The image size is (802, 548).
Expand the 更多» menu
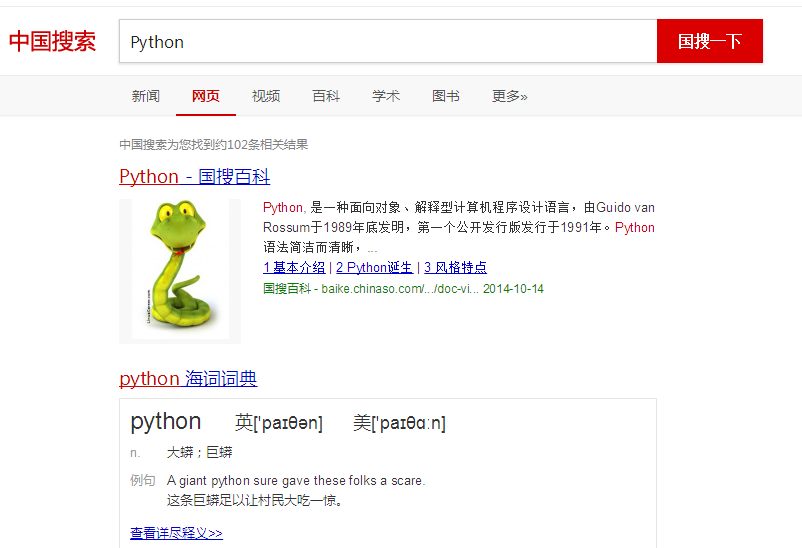point(509,96)
